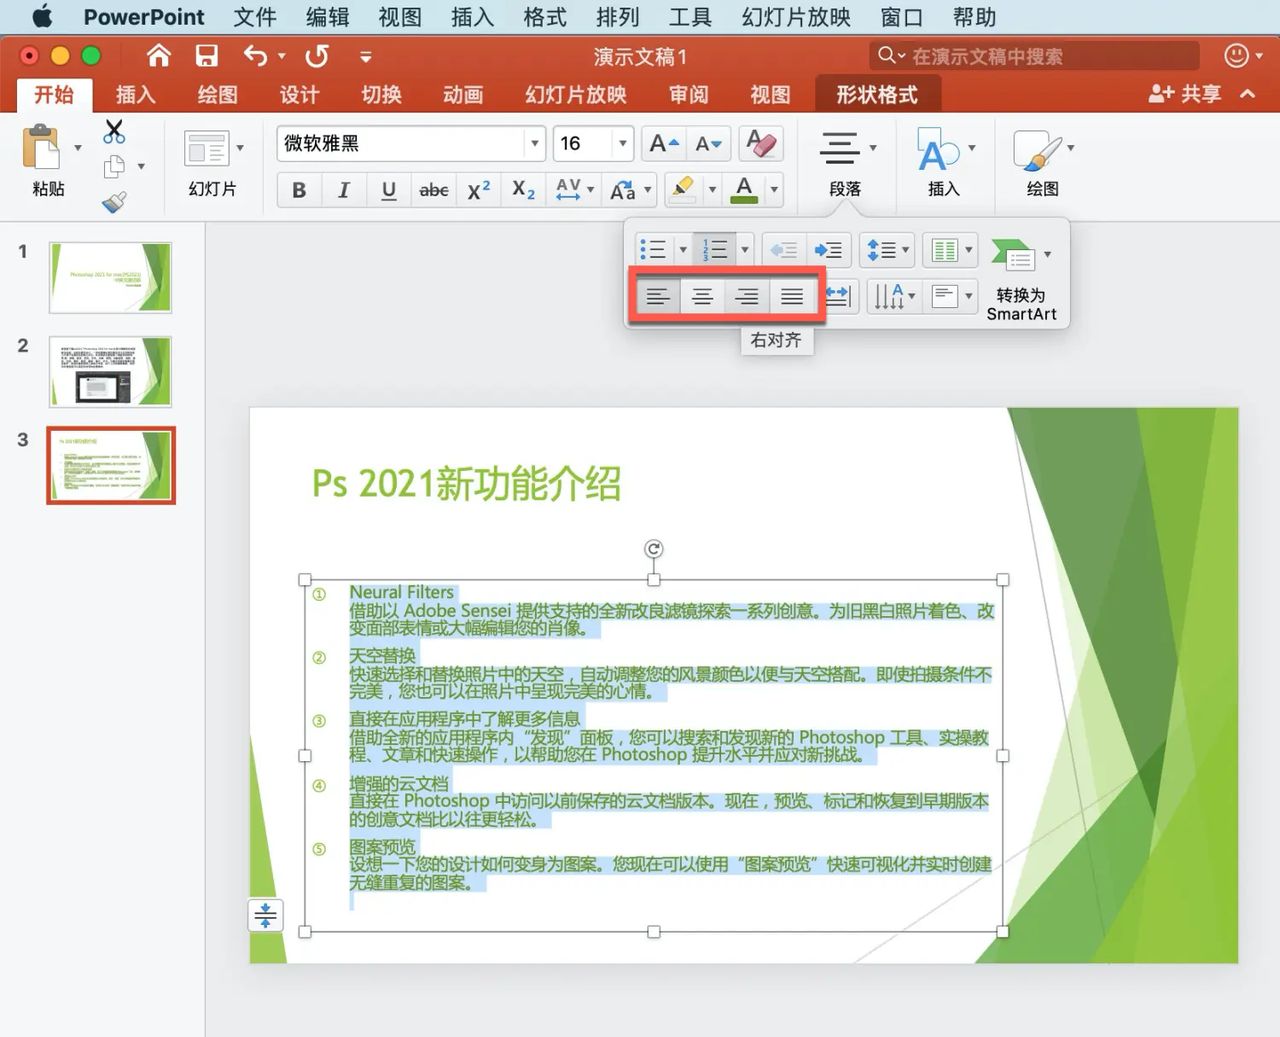1280x1037 pixels.
Task: Open the Apple menu
Action: pos(41,17)
